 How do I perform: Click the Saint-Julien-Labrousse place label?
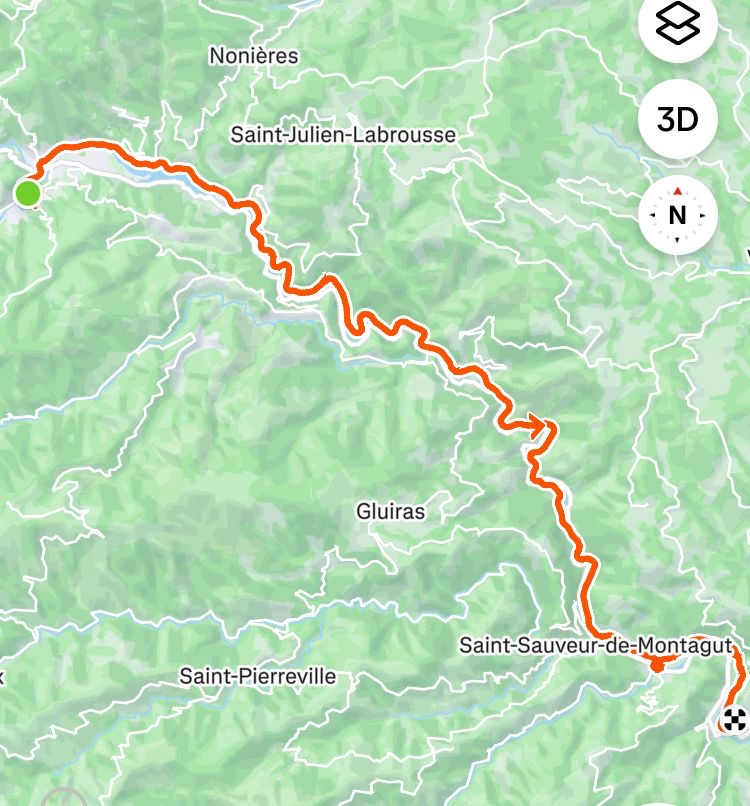point(343,135)
